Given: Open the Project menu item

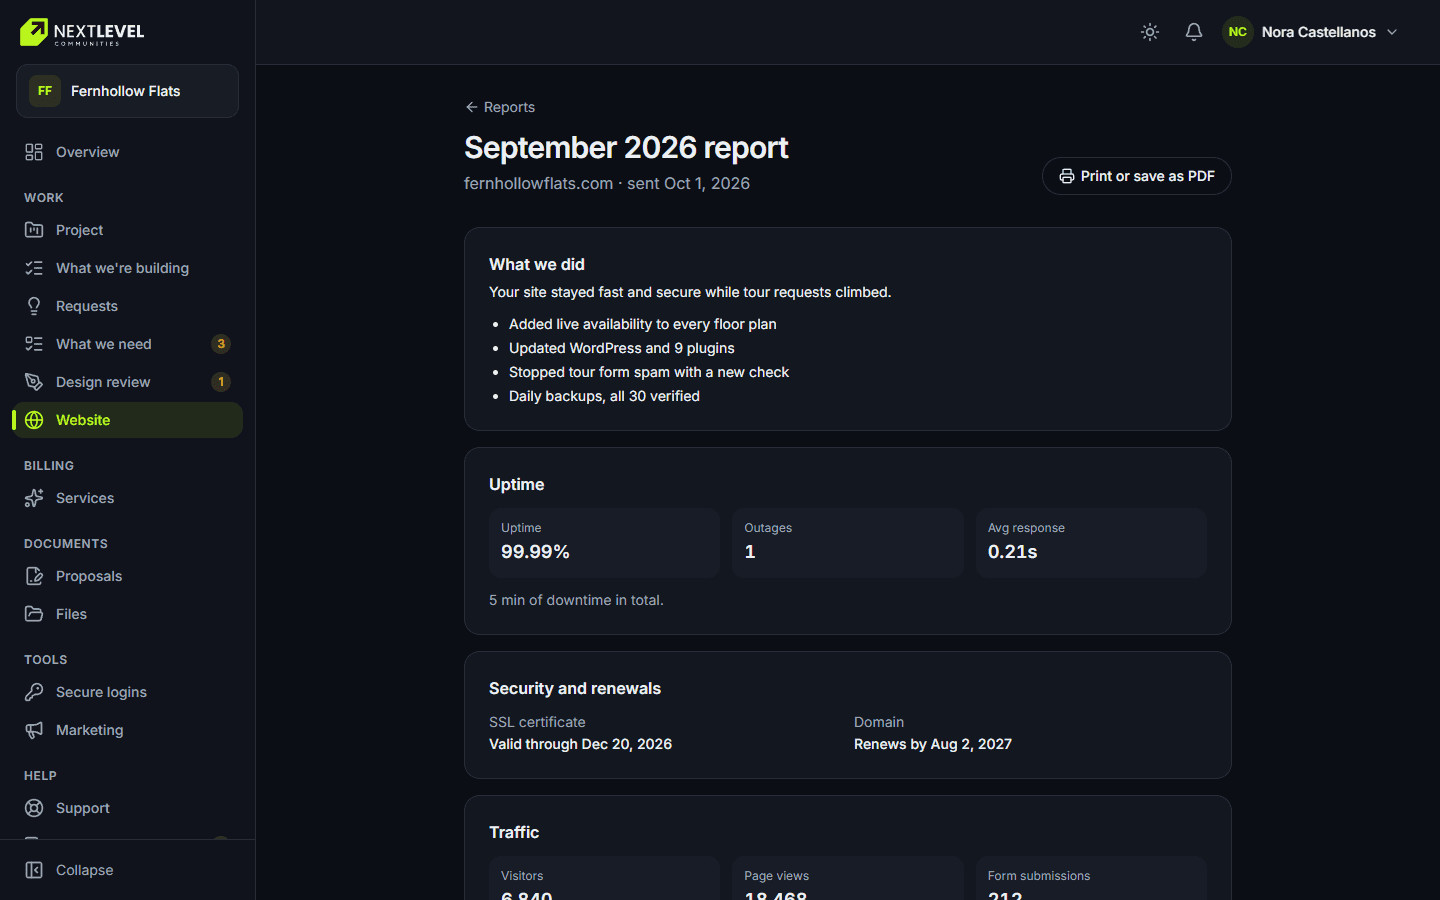Looking at the screenshot, I should 127,230.
